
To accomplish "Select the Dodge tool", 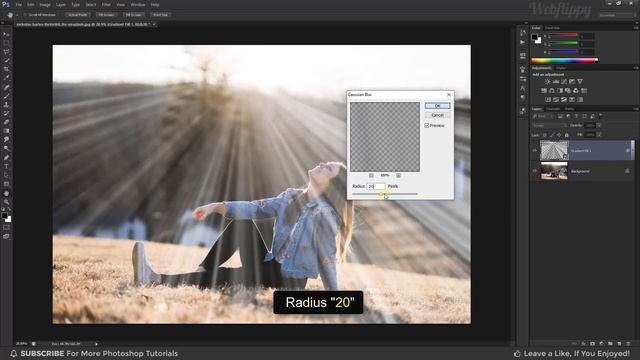I will click(x=6, y=149).
